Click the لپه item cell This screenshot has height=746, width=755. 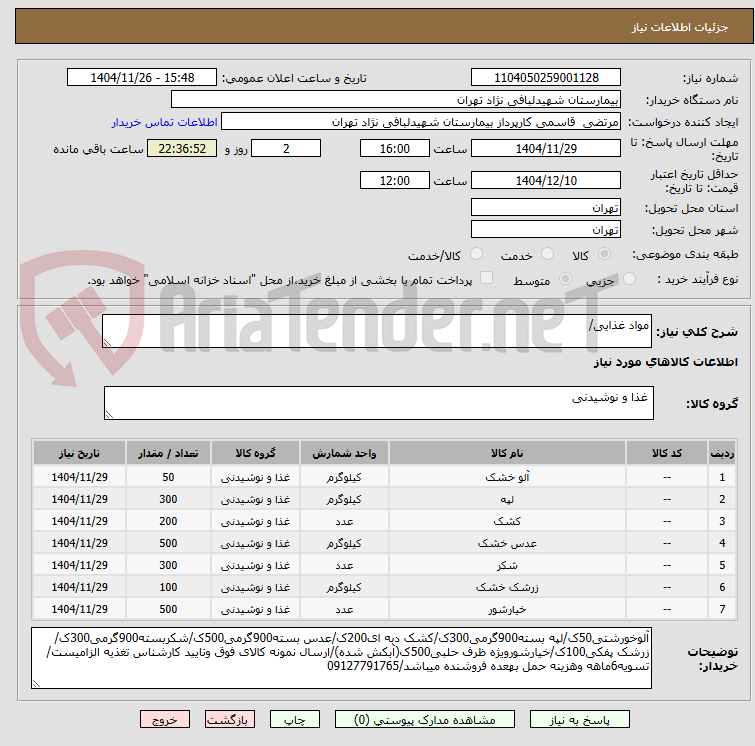pos(507,499)
